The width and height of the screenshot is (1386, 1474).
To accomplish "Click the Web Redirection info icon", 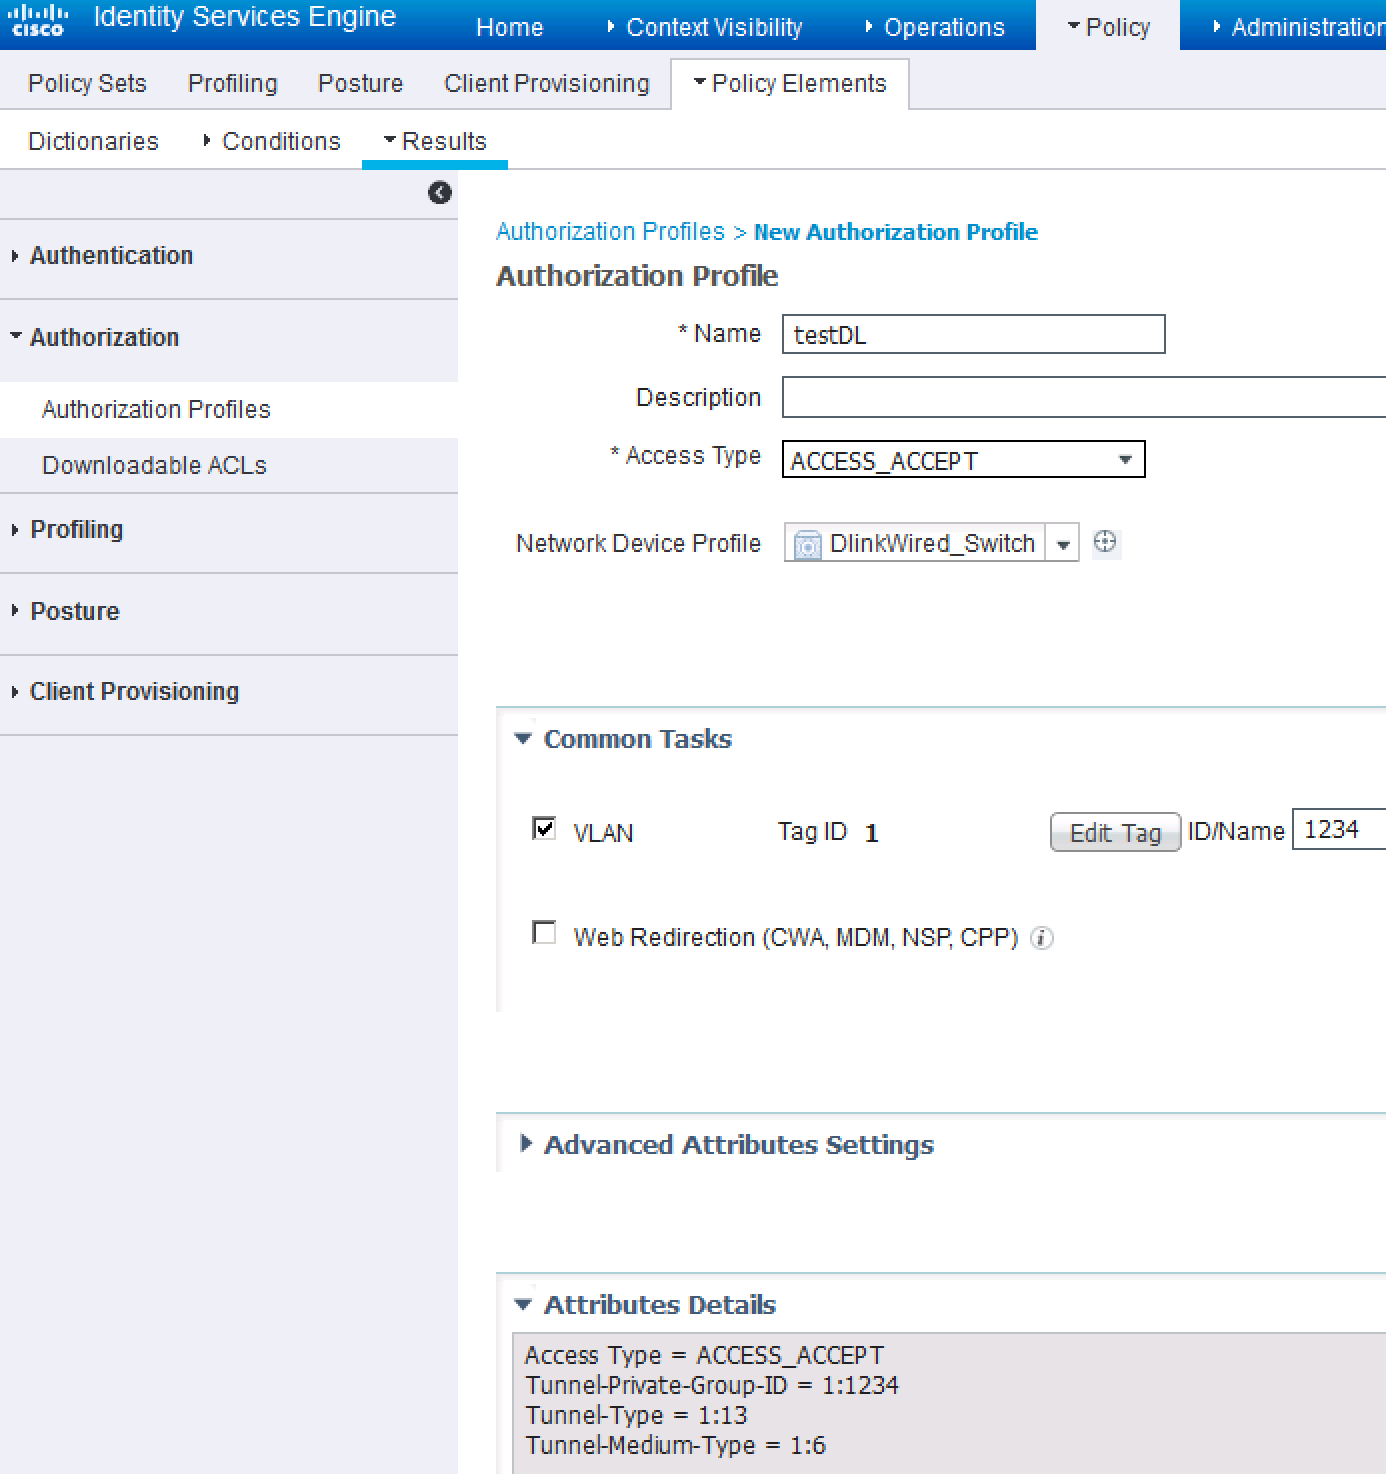I will pyautogui.click(x=1042, y=938).
